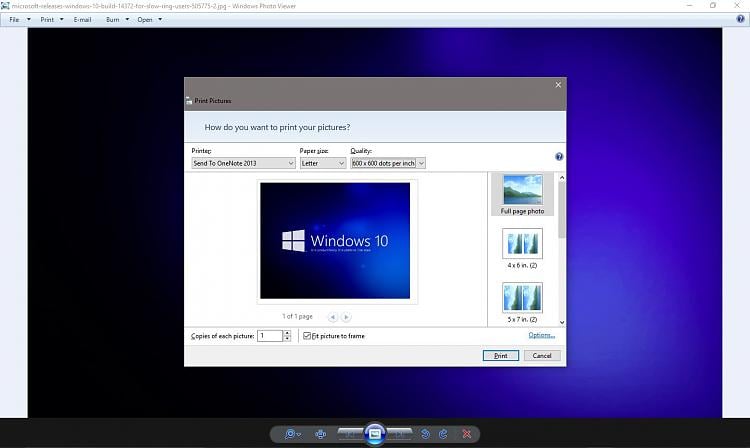Show previous print preview page
The image size is (750, 448).
[333, 317]
